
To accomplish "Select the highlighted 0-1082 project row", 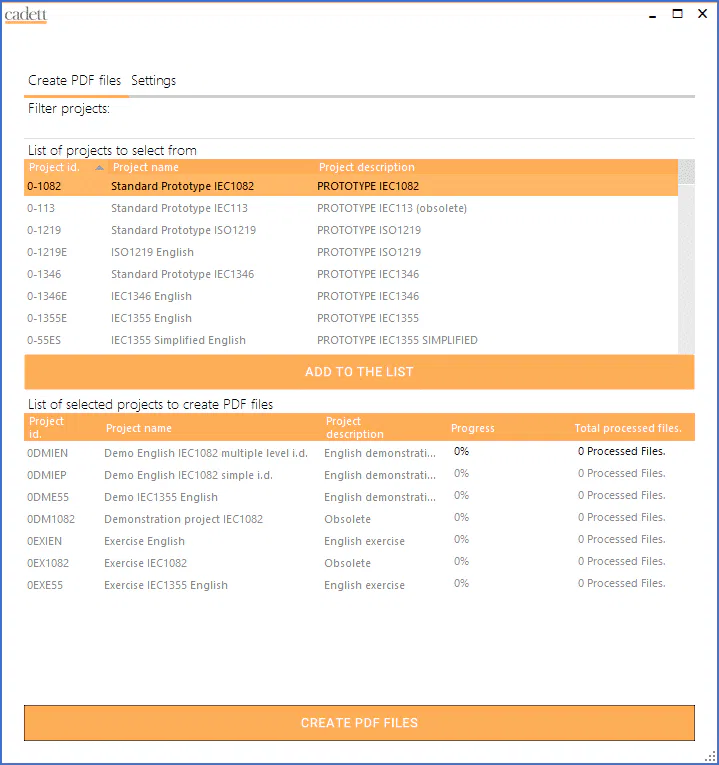I will [182, 186].
